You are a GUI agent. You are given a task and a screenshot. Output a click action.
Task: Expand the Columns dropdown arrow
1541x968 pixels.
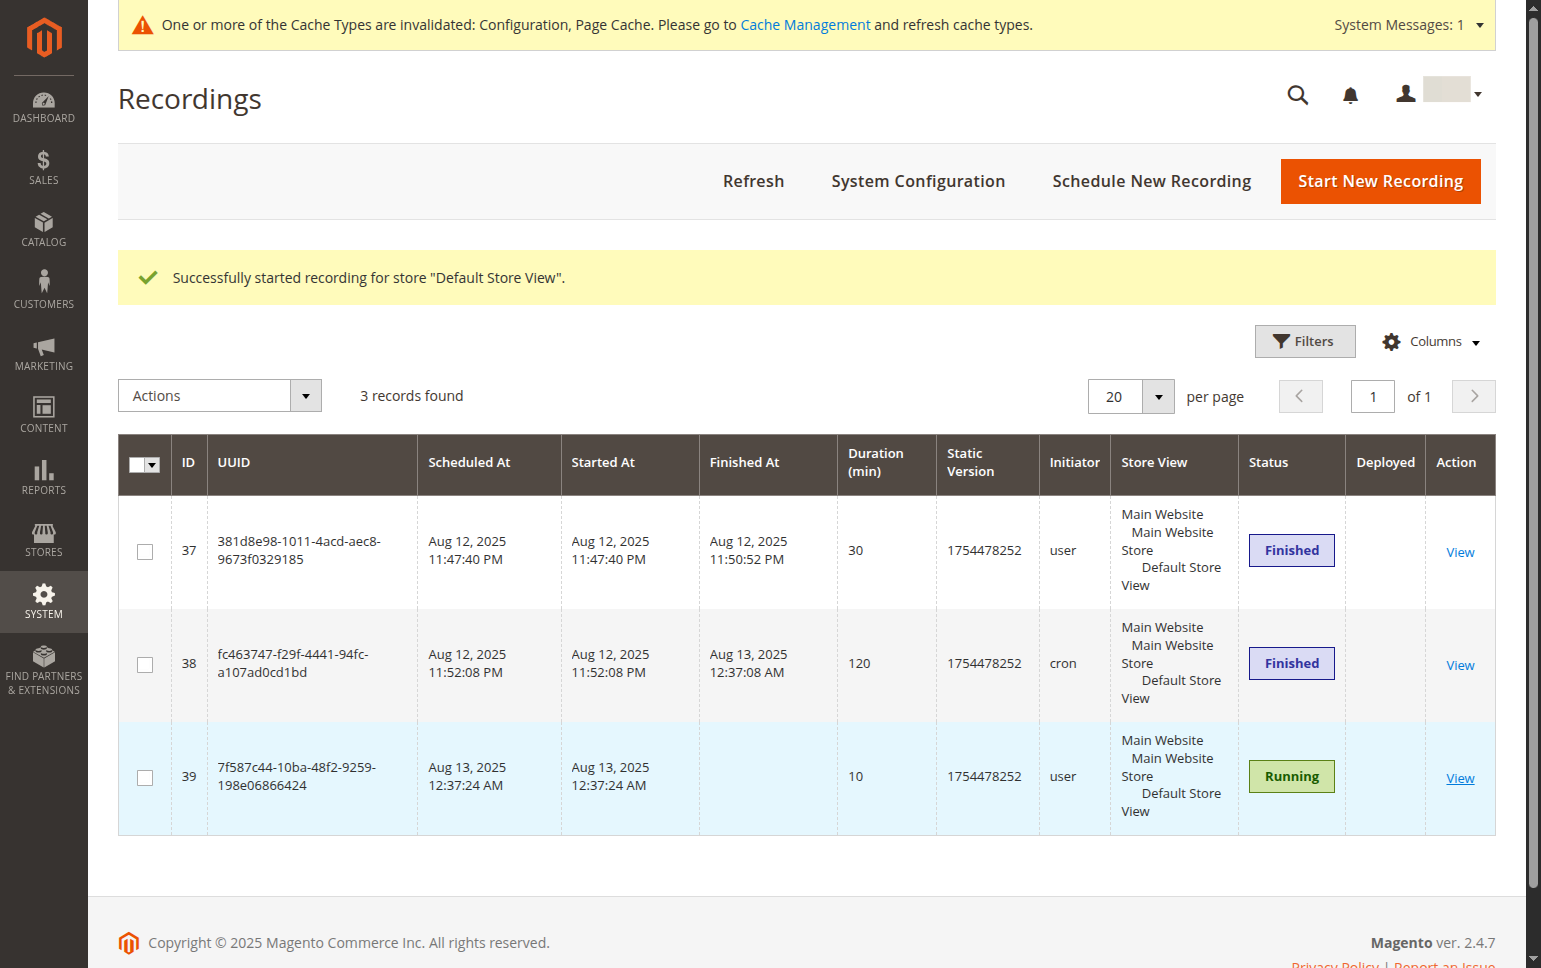pyautogui.click(x=1476, y=343)
